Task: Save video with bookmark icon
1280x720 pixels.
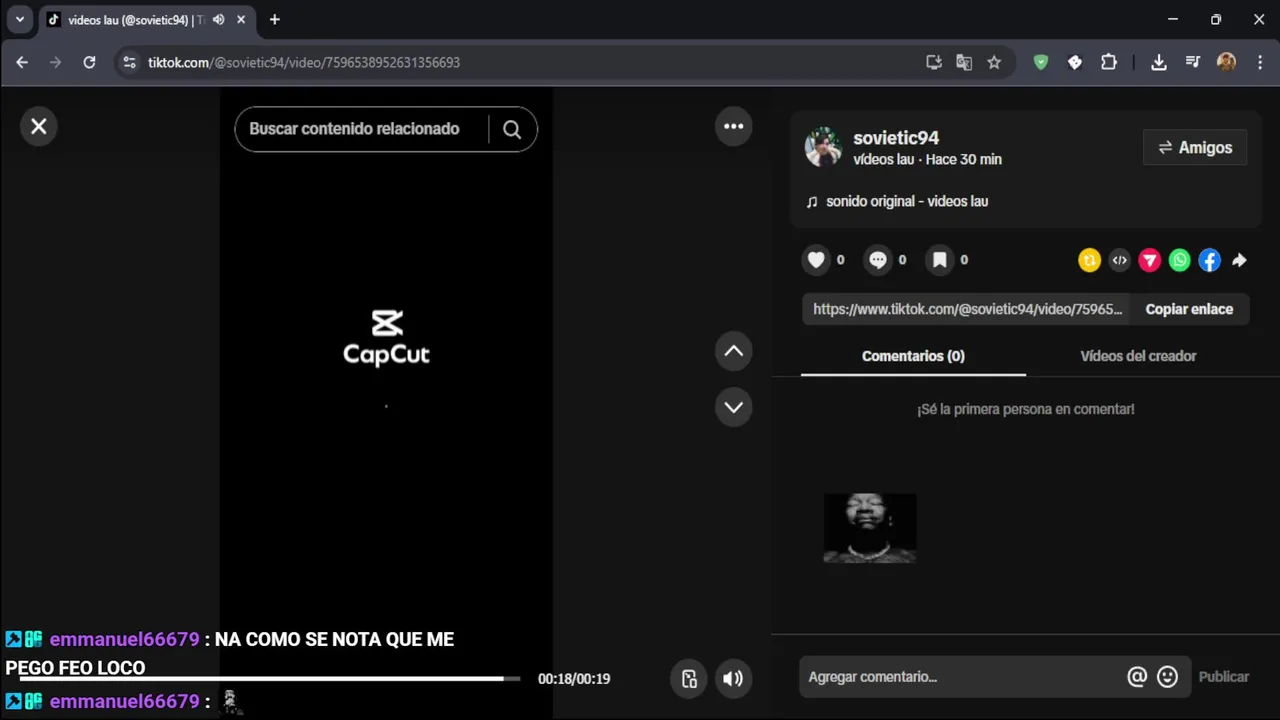Action: pos(940,260)
